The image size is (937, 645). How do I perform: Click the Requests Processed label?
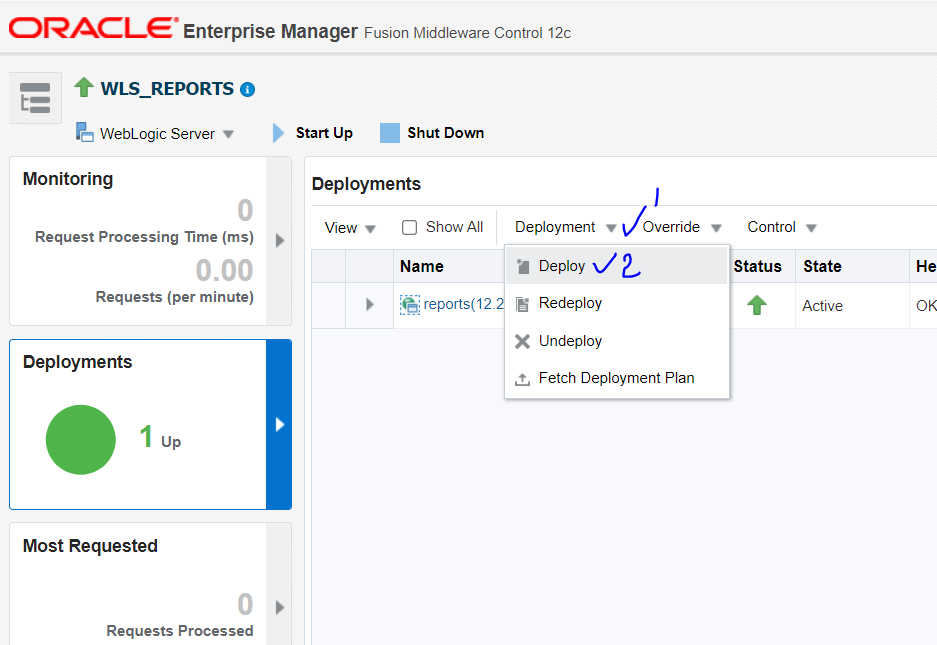[180, 631]
